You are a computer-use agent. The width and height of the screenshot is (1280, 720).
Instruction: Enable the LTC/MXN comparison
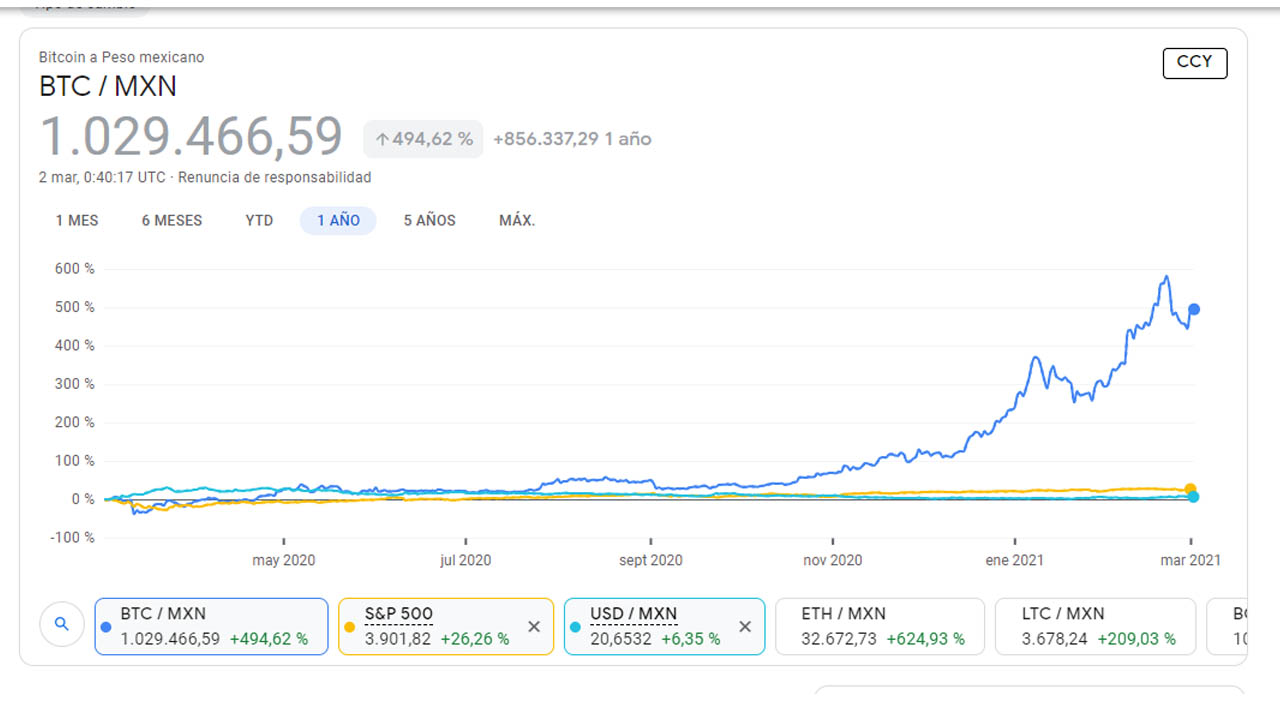click(x=1095, y=626)
